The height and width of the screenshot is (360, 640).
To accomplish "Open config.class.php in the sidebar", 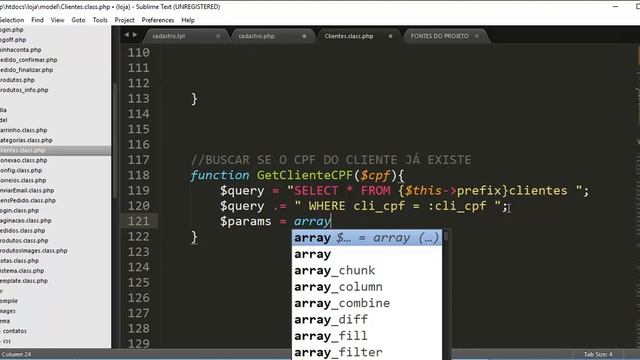I will pyautogui.click(x=21, y=170).
